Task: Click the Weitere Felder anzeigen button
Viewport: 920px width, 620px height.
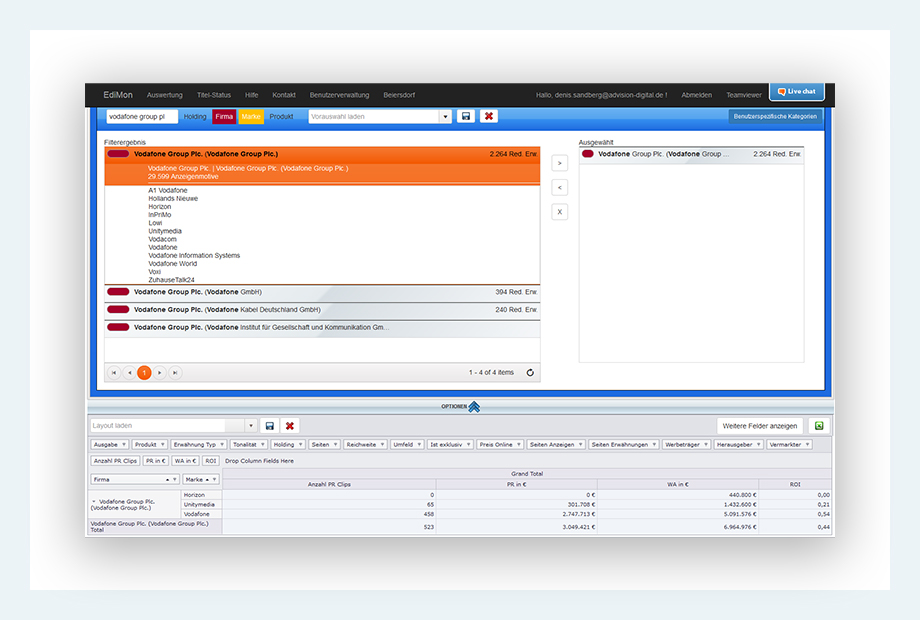Action: click(760, 426)
